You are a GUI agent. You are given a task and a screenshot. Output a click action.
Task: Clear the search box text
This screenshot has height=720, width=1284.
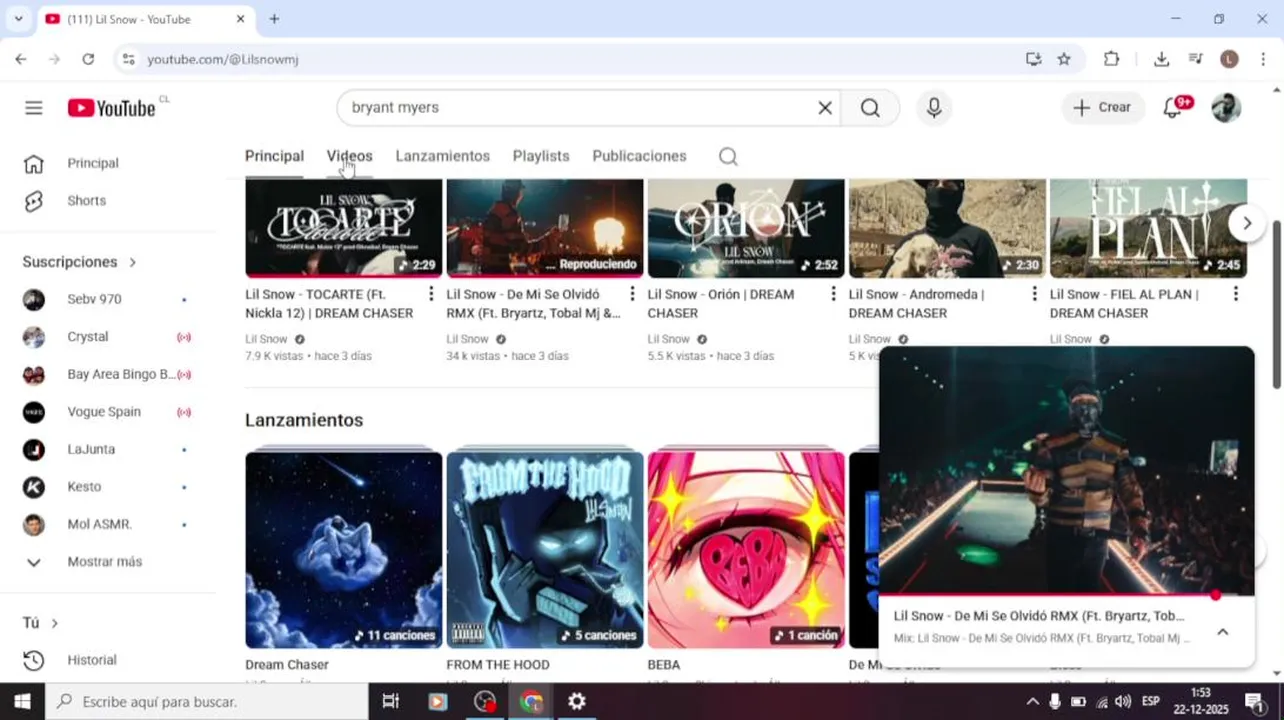(825, 108)
